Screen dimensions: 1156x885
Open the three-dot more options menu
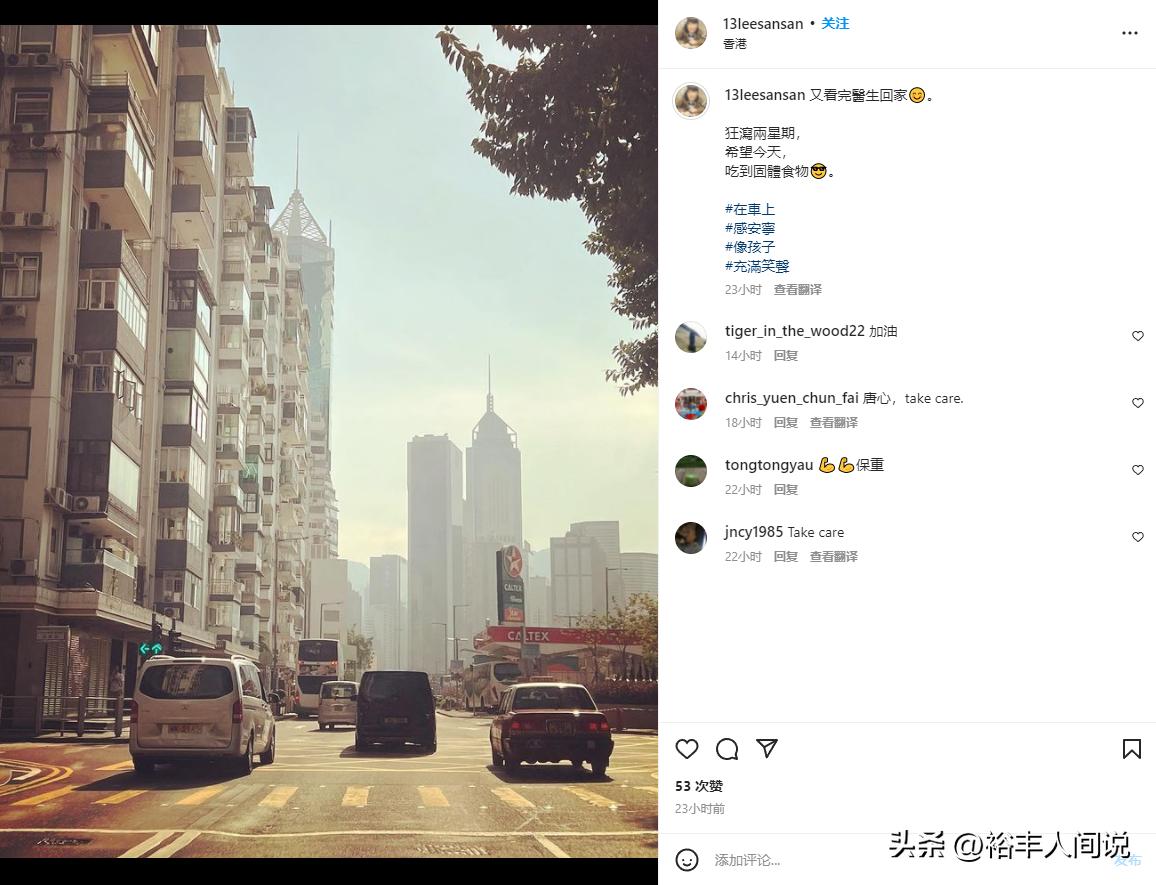tap(1129, 33)
